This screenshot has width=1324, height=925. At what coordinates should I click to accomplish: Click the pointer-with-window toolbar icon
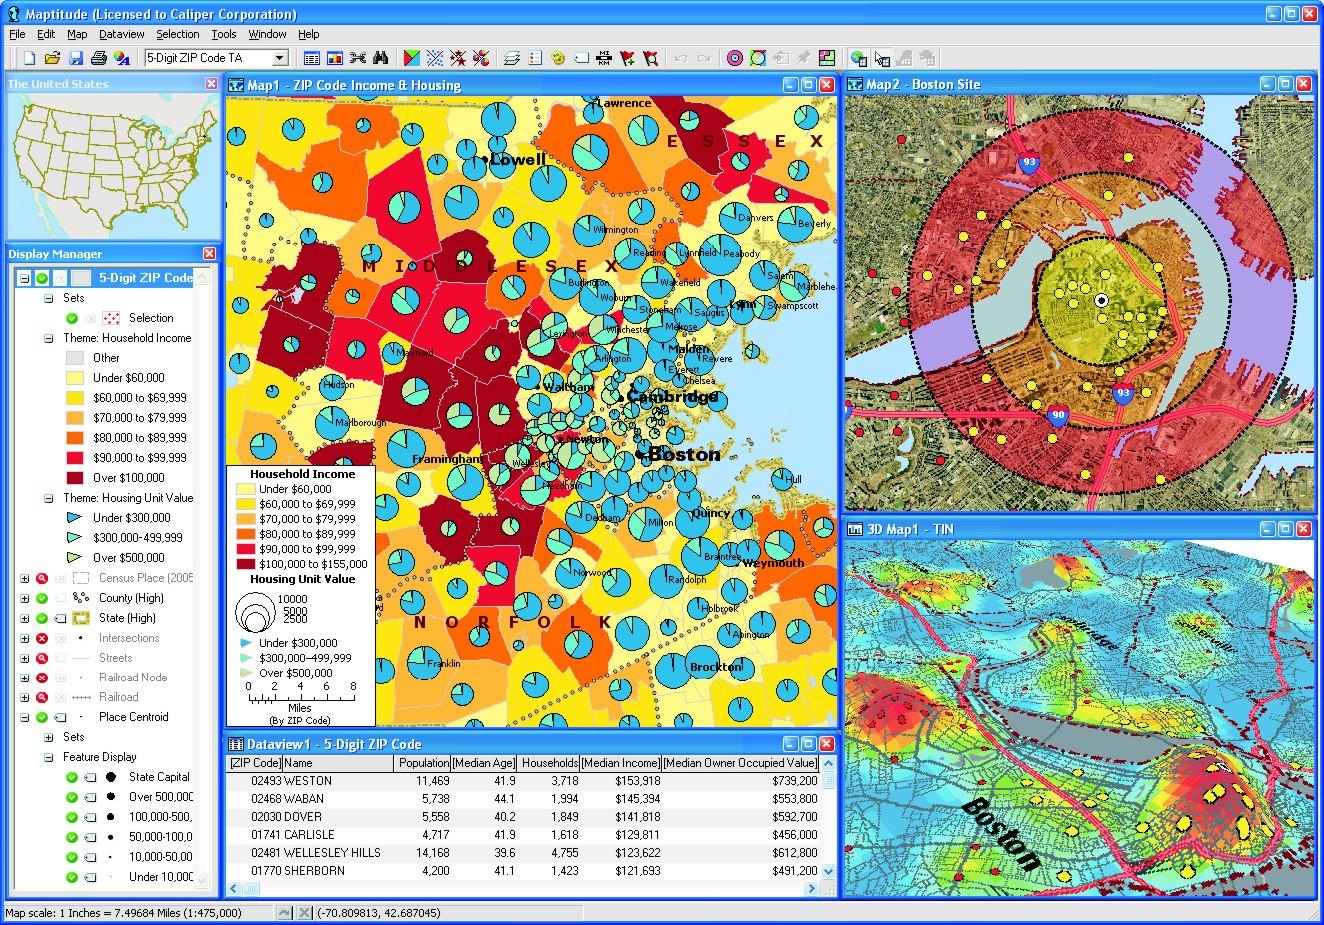[x=881, y=58]
